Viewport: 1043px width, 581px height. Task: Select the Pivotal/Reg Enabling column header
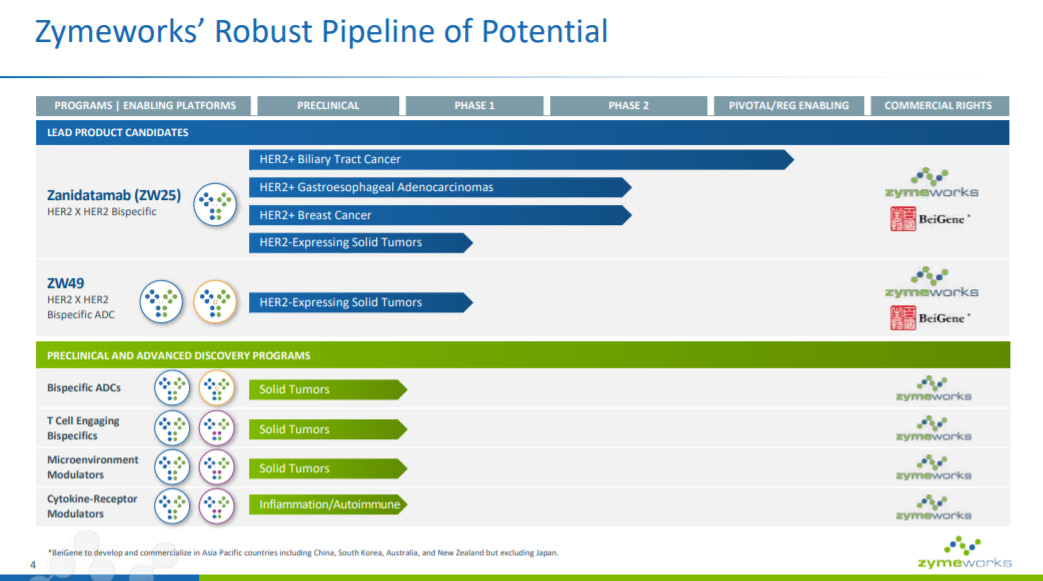point(789,106)
